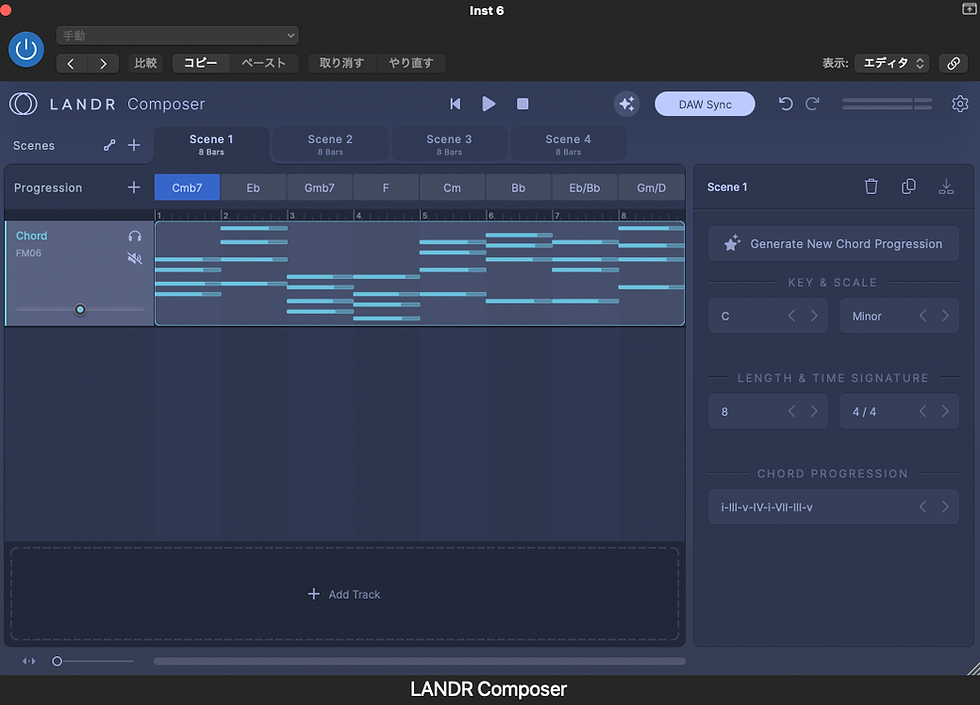Open the preset dropdown showing 手動
Image resolution: width=980 pixels, height=705 pixels.
coord(178,36)
